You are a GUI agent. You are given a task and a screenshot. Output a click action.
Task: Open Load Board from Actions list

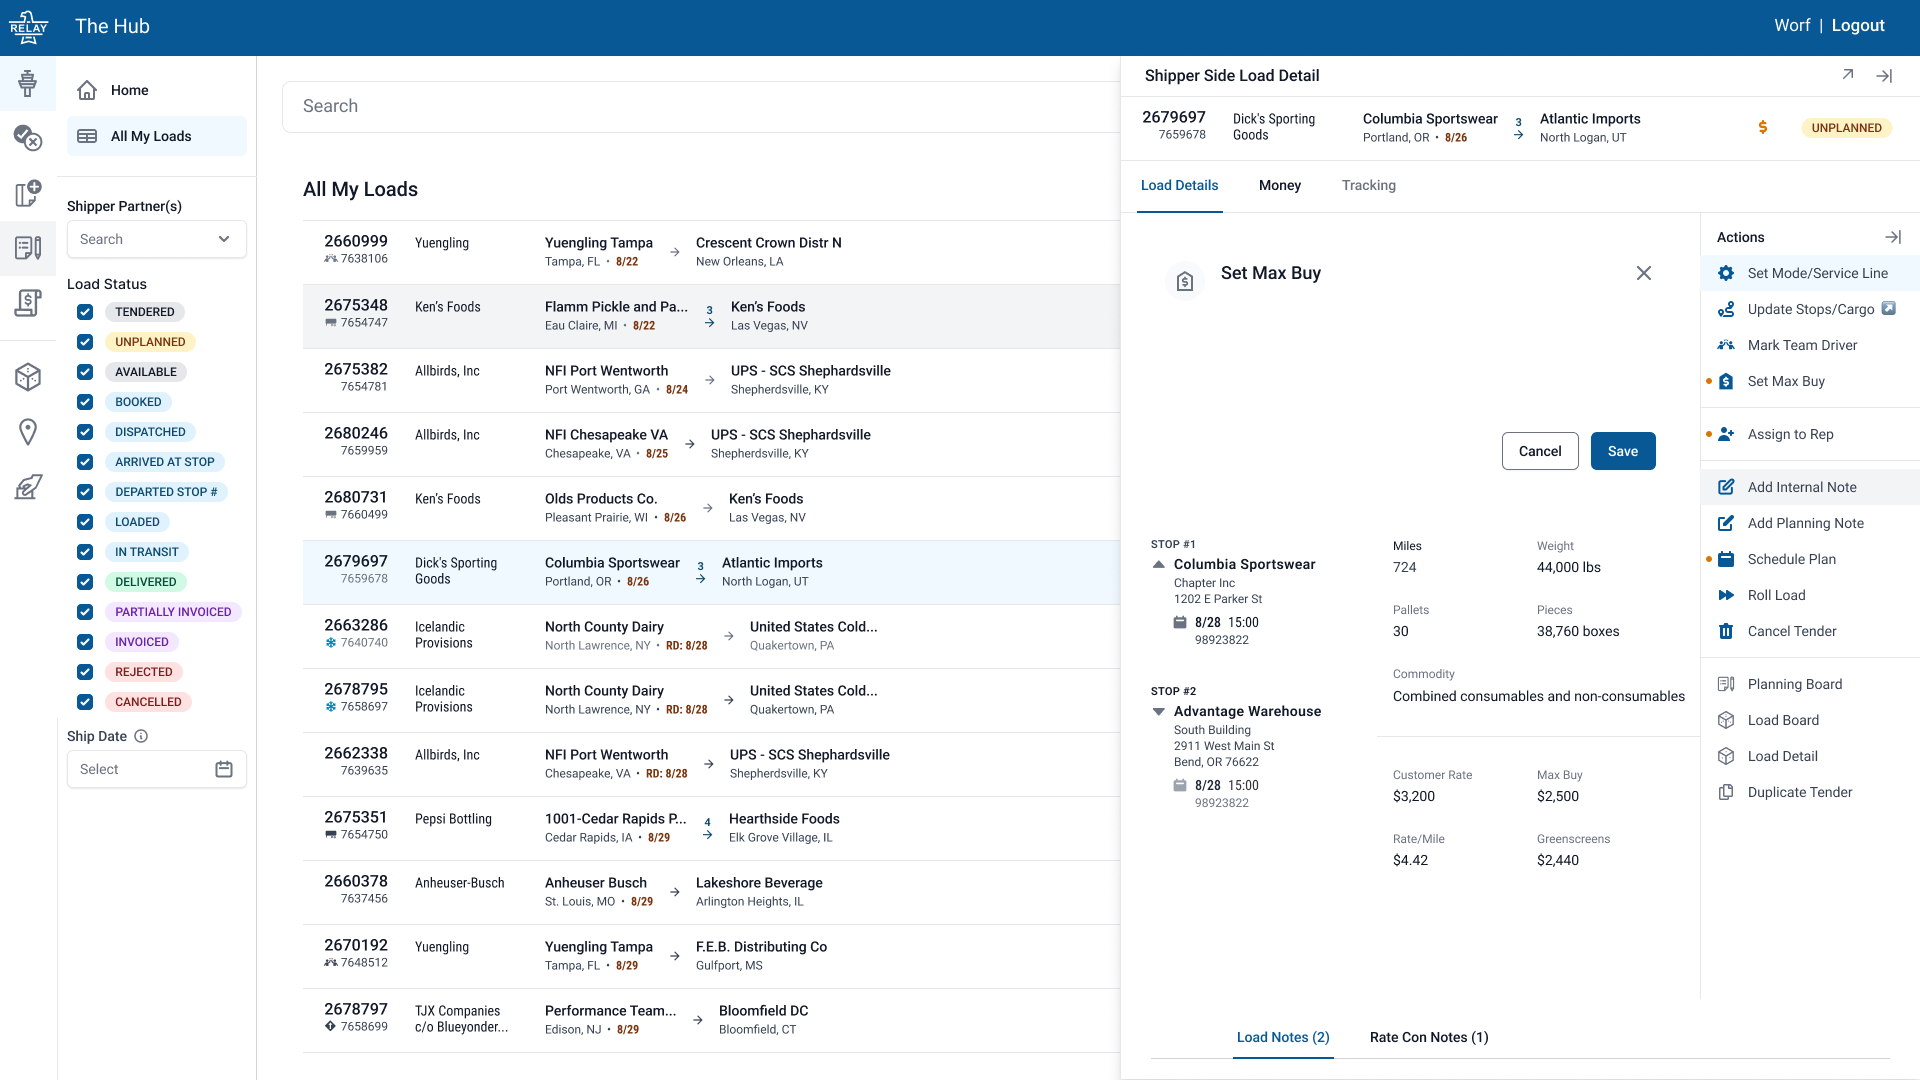pos(1810,720)
